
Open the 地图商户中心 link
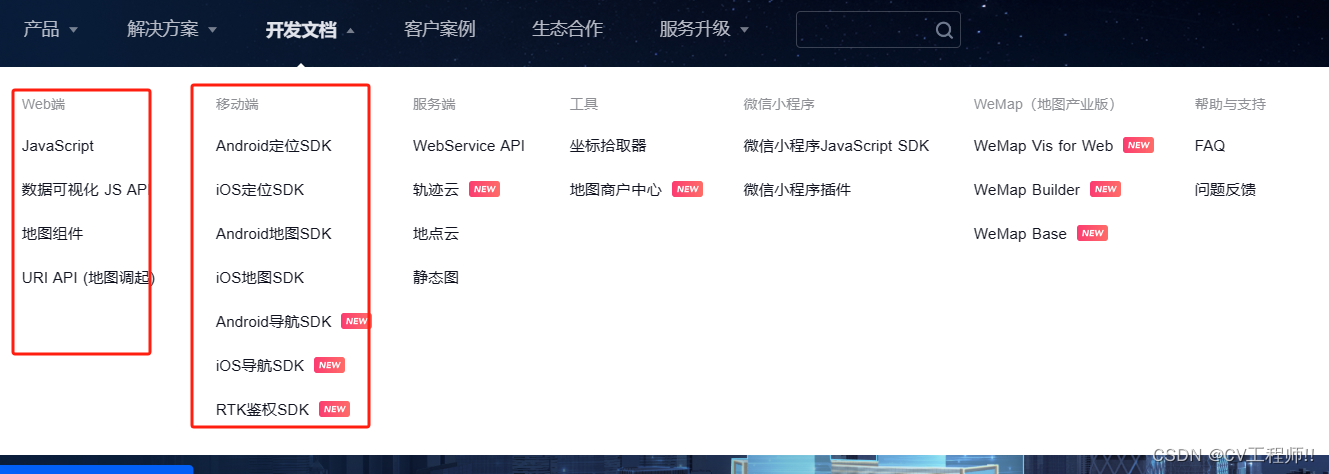point(616,190)
